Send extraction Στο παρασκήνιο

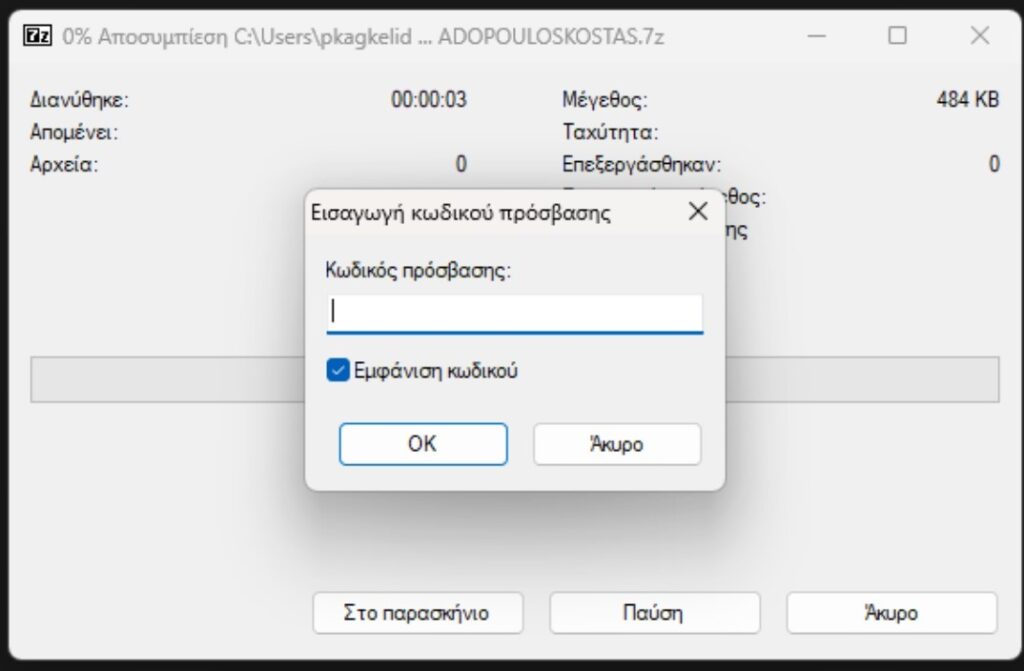pyautogui.click(x=418, y=613)
